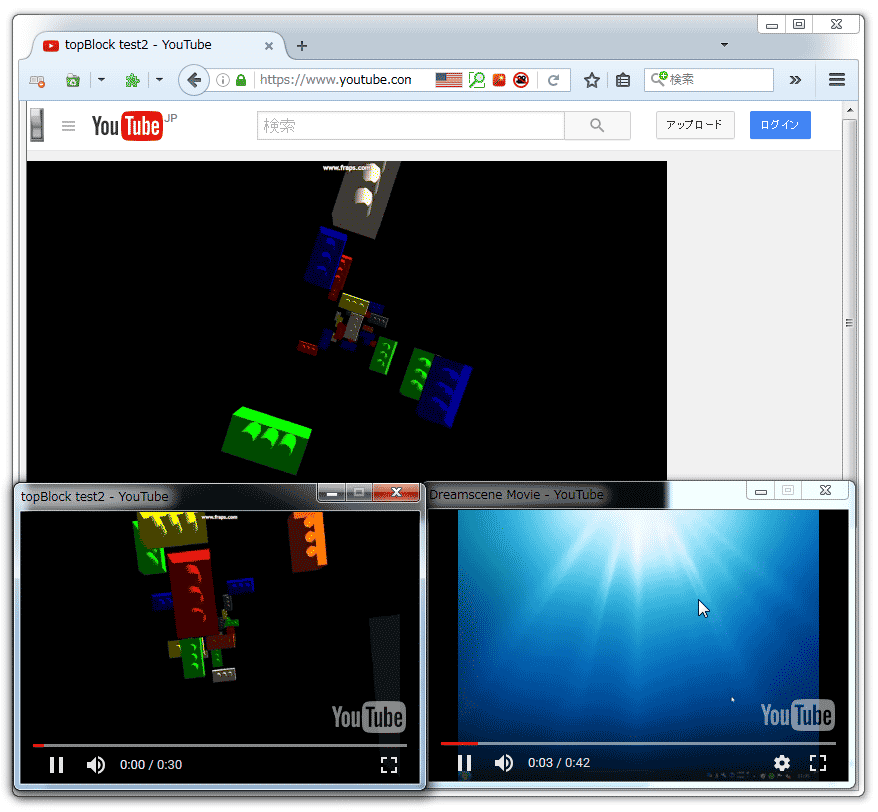Seek on the Dreamscene Movie progress bar

tap(638, 744)
